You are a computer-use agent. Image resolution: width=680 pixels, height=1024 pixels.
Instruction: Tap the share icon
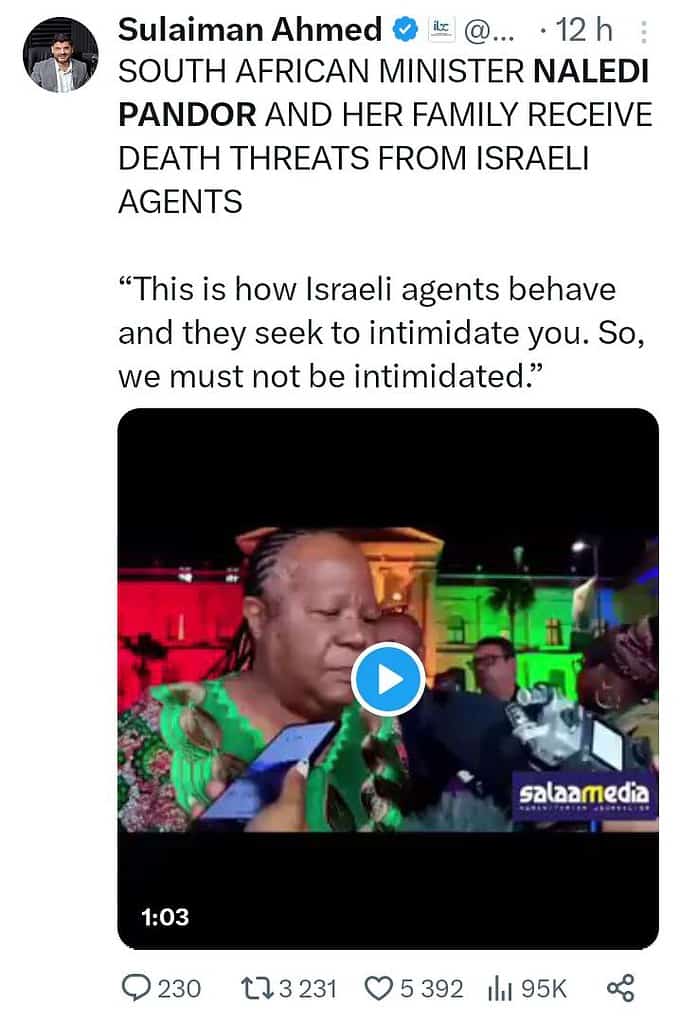(621, 987)
